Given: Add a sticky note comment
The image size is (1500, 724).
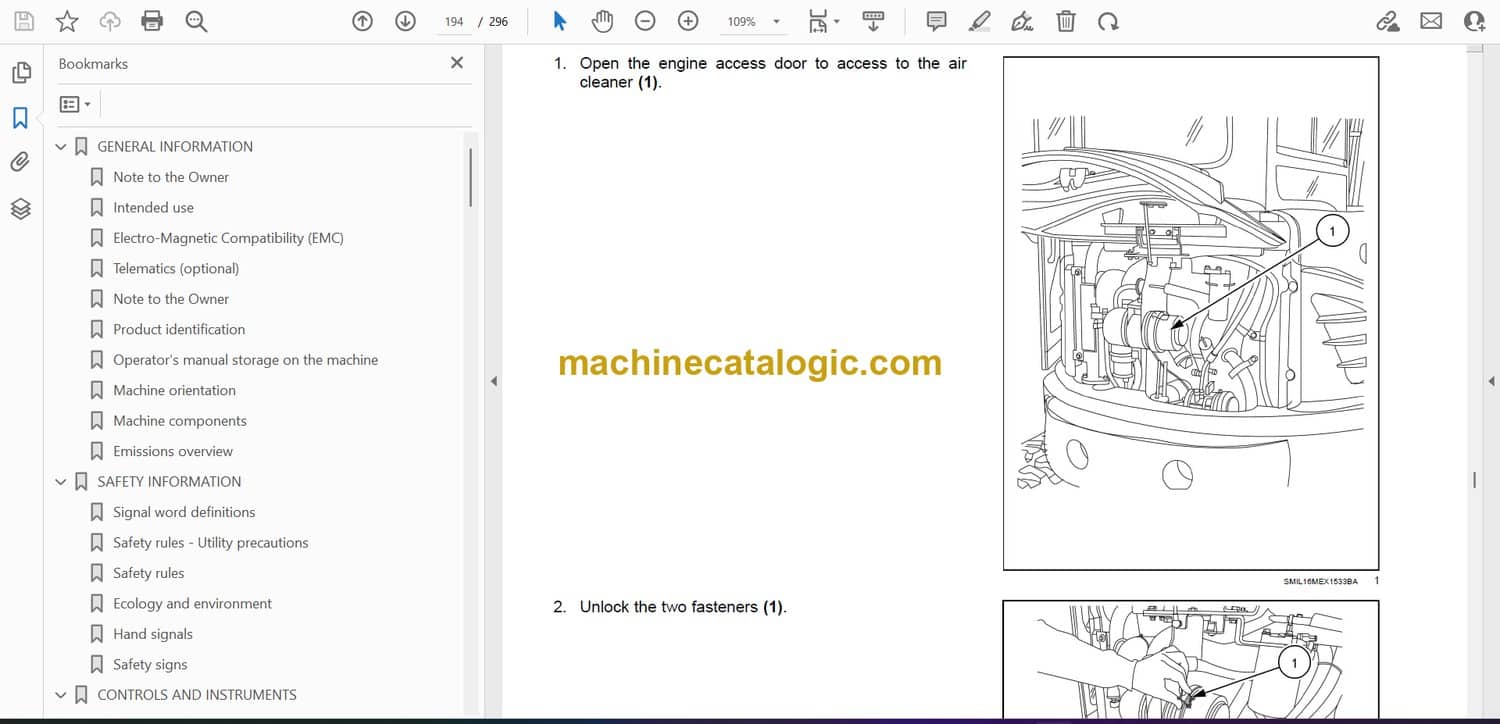Looking at the screenshot, I should (x=936, y=21).
